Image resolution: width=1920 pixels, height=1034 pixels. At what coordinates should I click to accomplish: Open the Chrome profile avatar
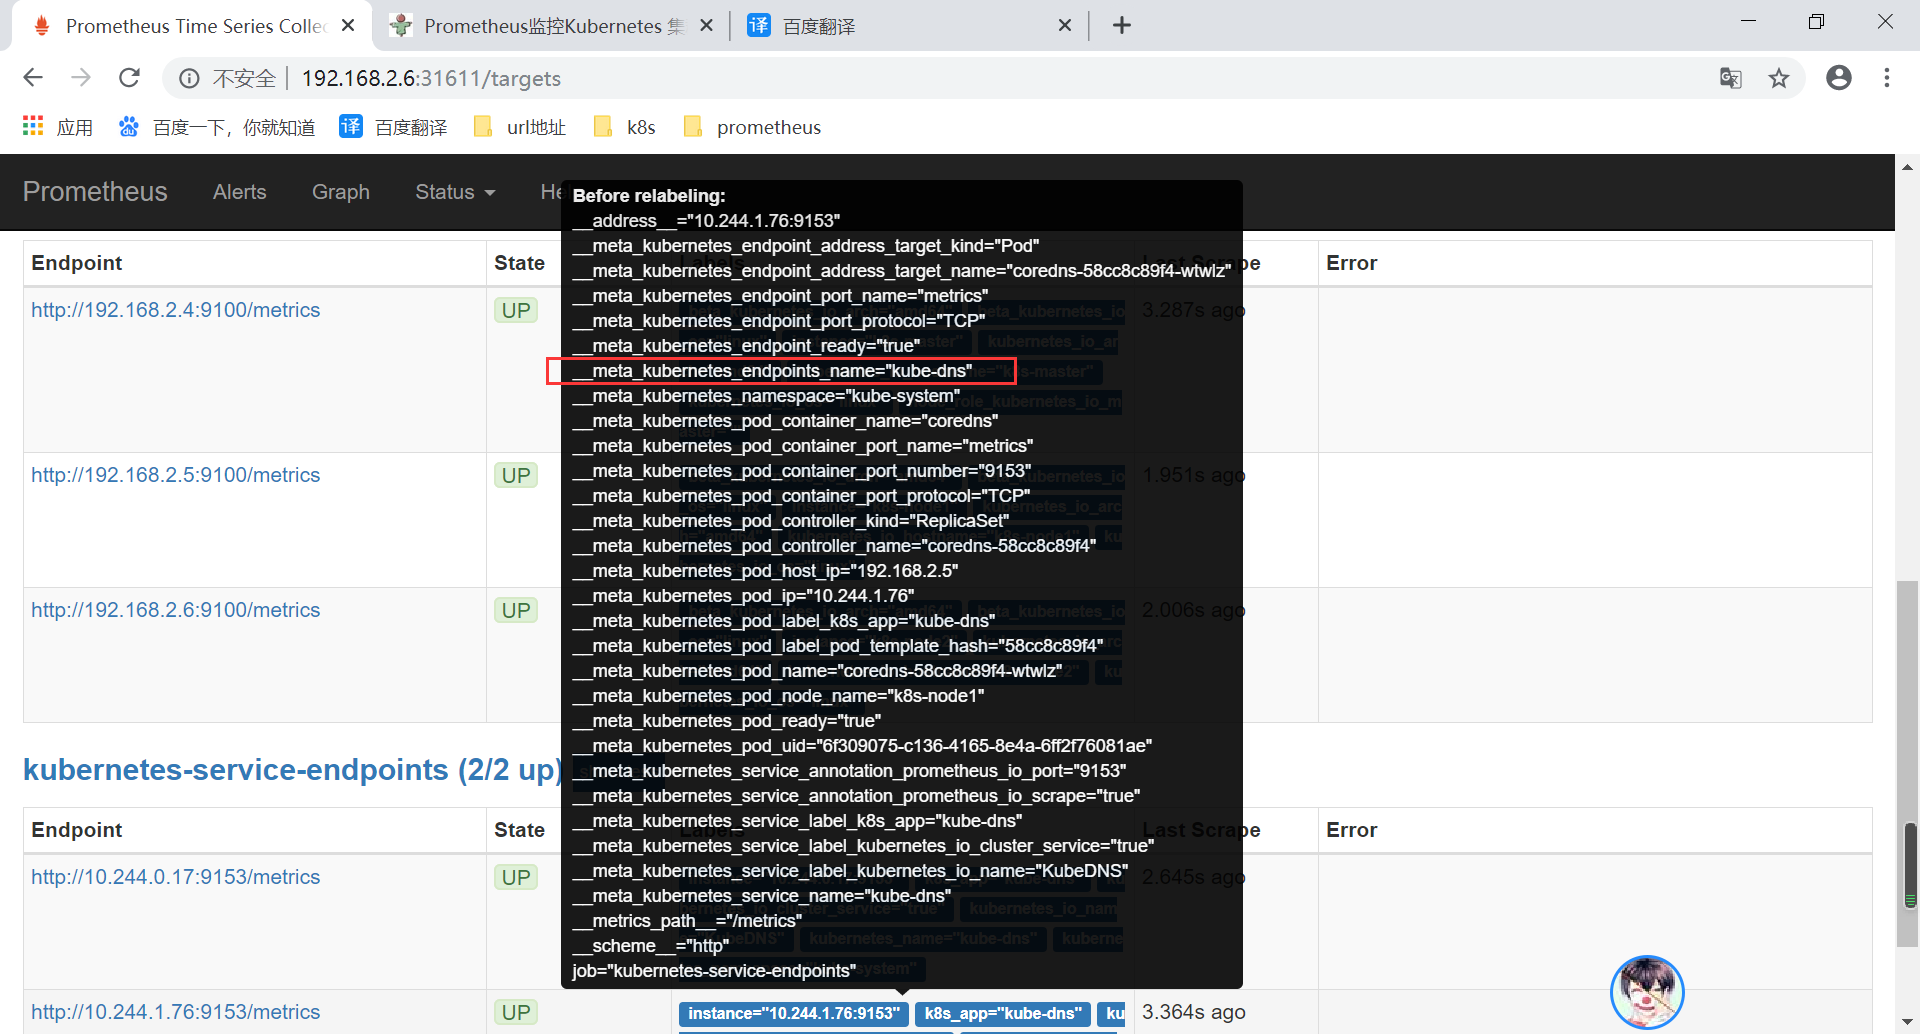1839,78
